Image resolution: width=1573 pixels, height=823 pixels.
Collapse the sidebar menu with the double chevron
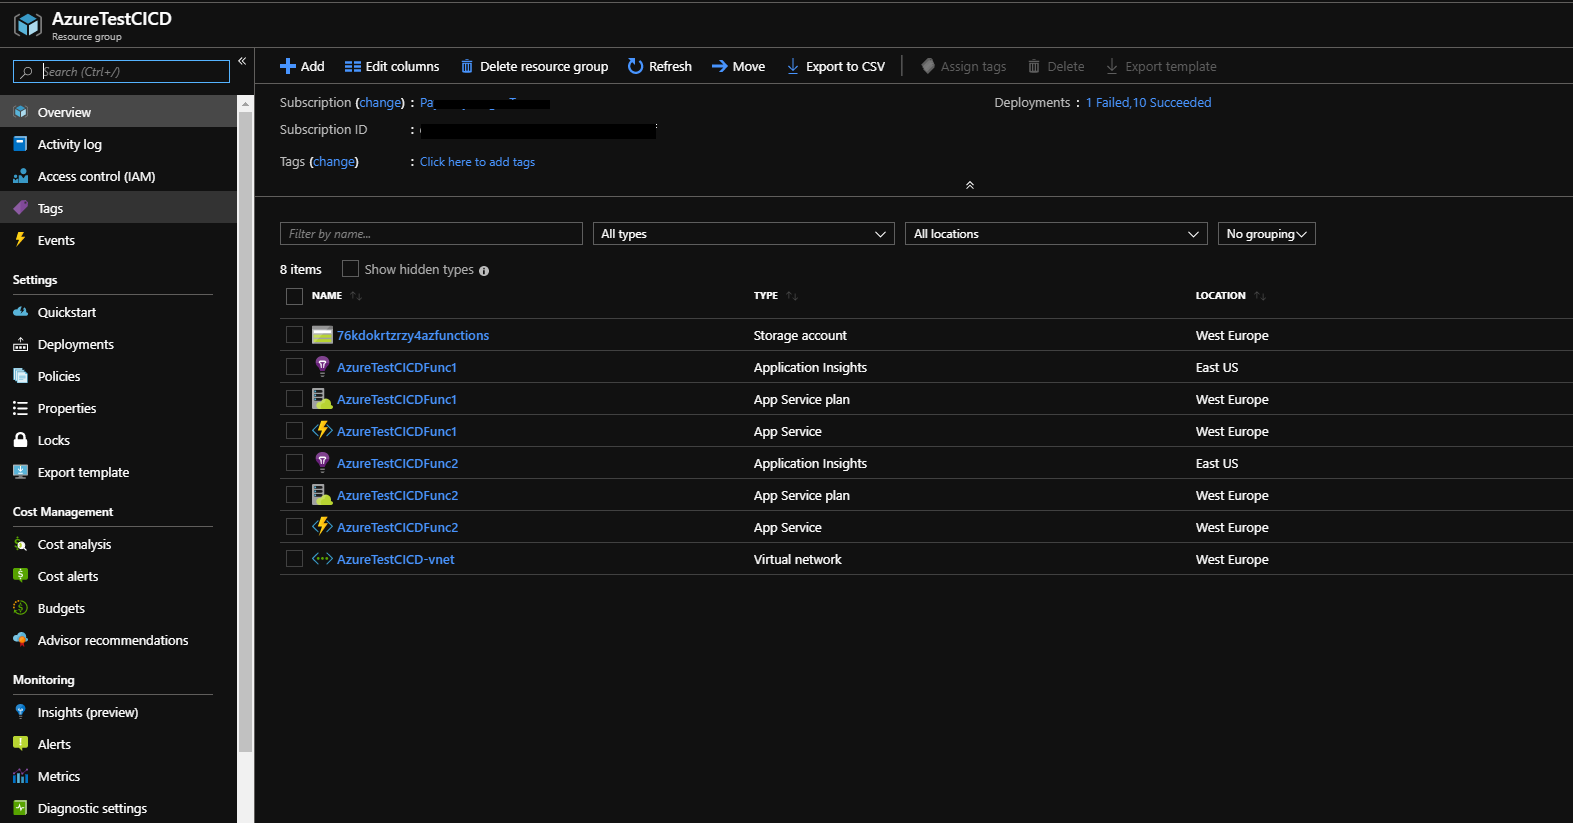tap(242, 61)
